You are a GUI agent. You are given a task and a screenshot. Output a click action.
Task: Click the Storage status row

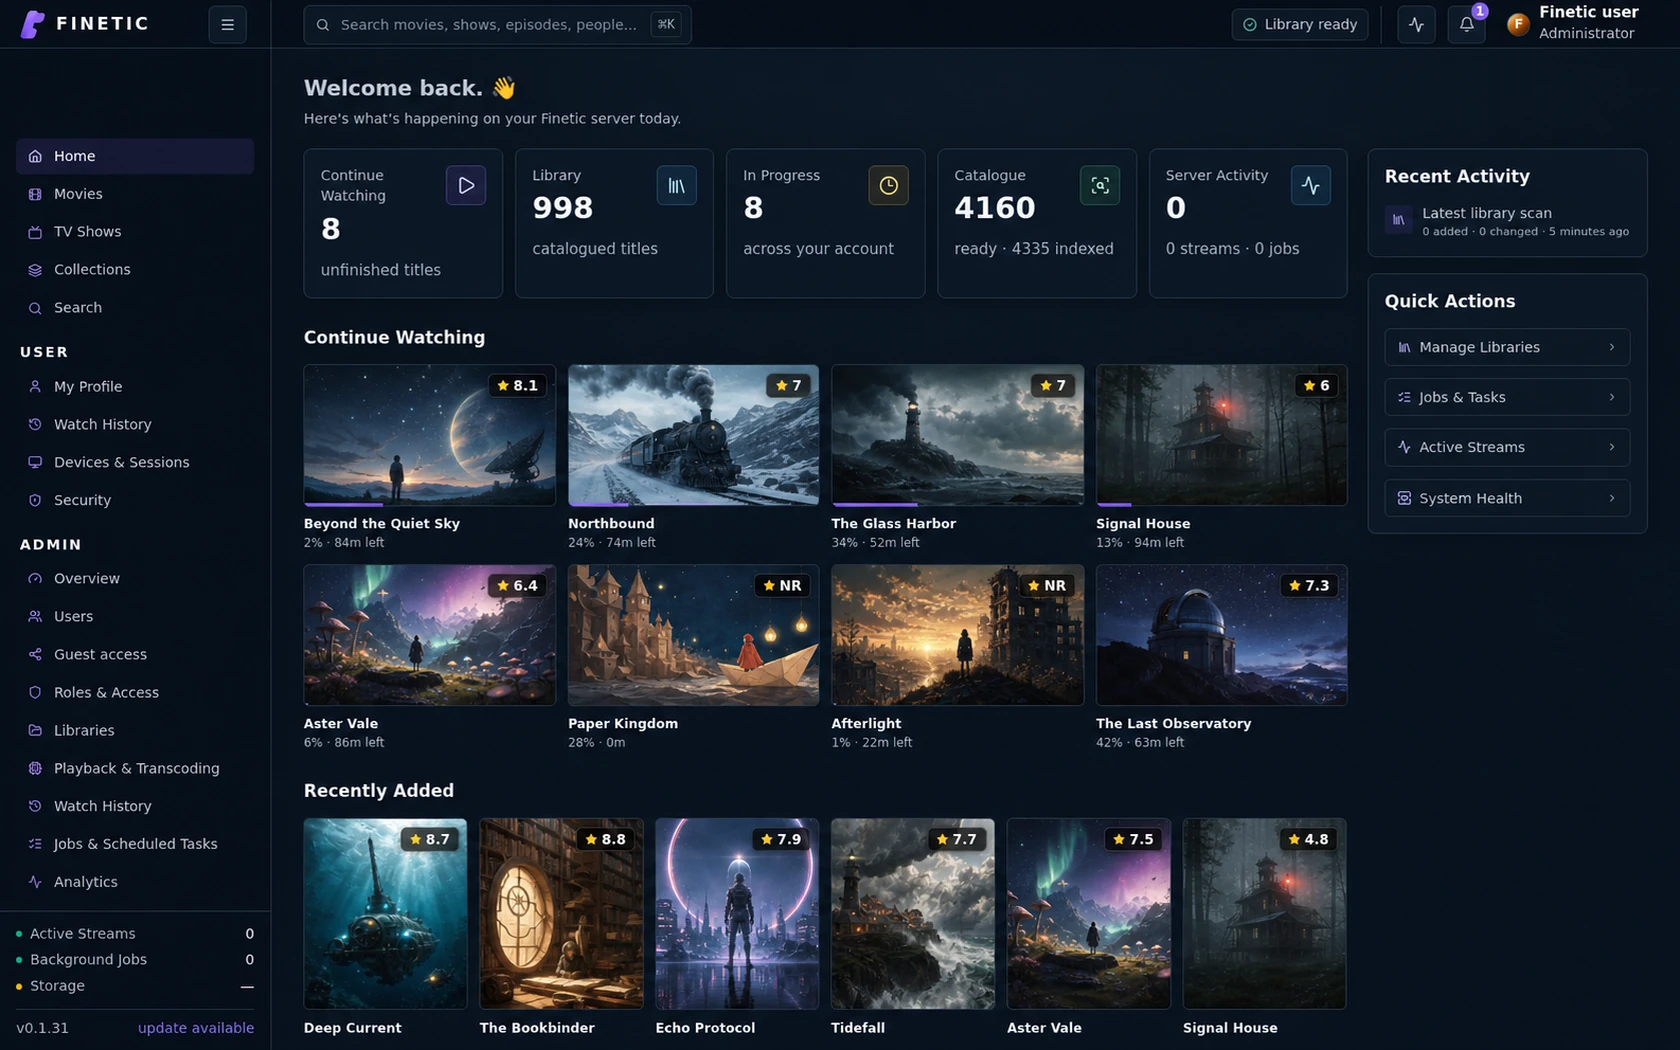pyautogui.click(x=135, y=985)
